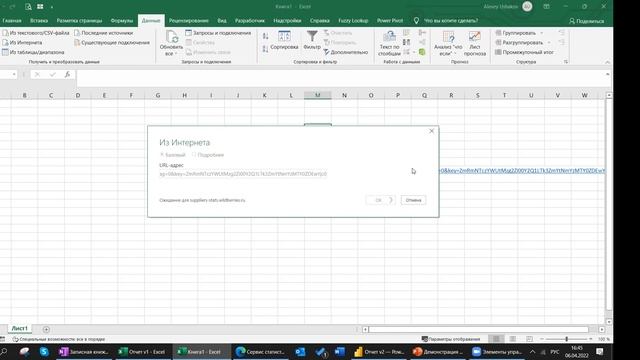Open Outline group dialog launcher
This screenshot has height=360, width=640.
tap(566, 62)
